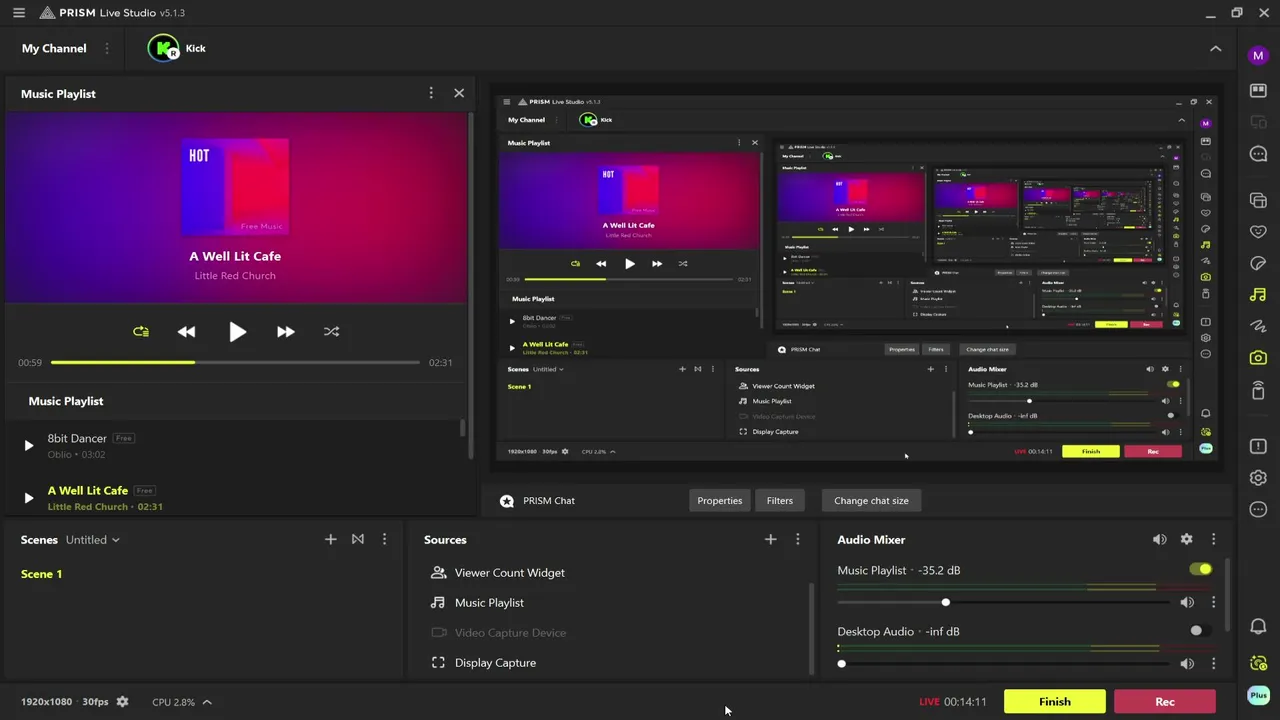Open the profile avatar M

[1258, 55]
